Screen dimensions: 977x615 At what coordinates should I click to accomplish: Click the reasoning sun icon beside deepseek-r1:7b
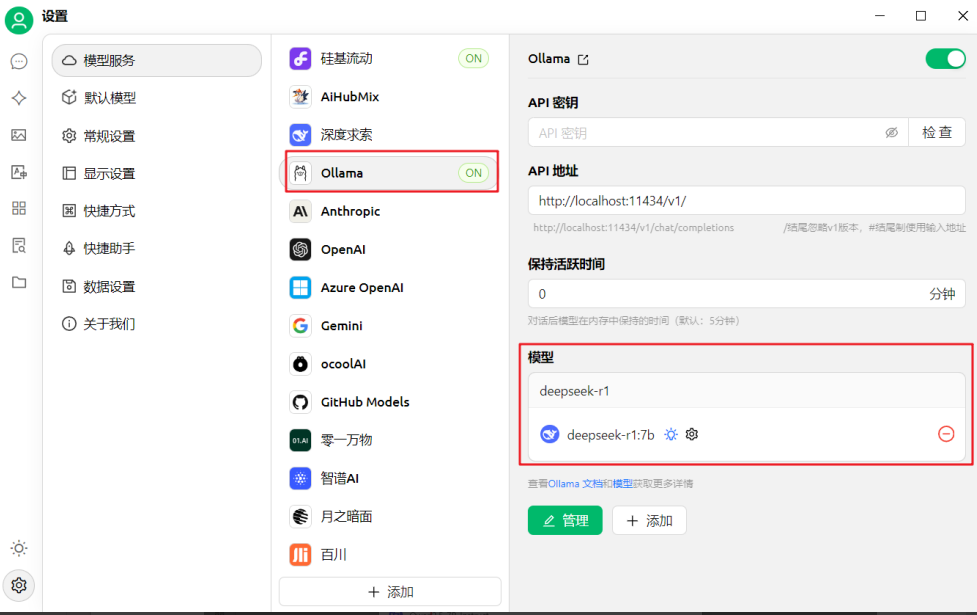point(670,434)
